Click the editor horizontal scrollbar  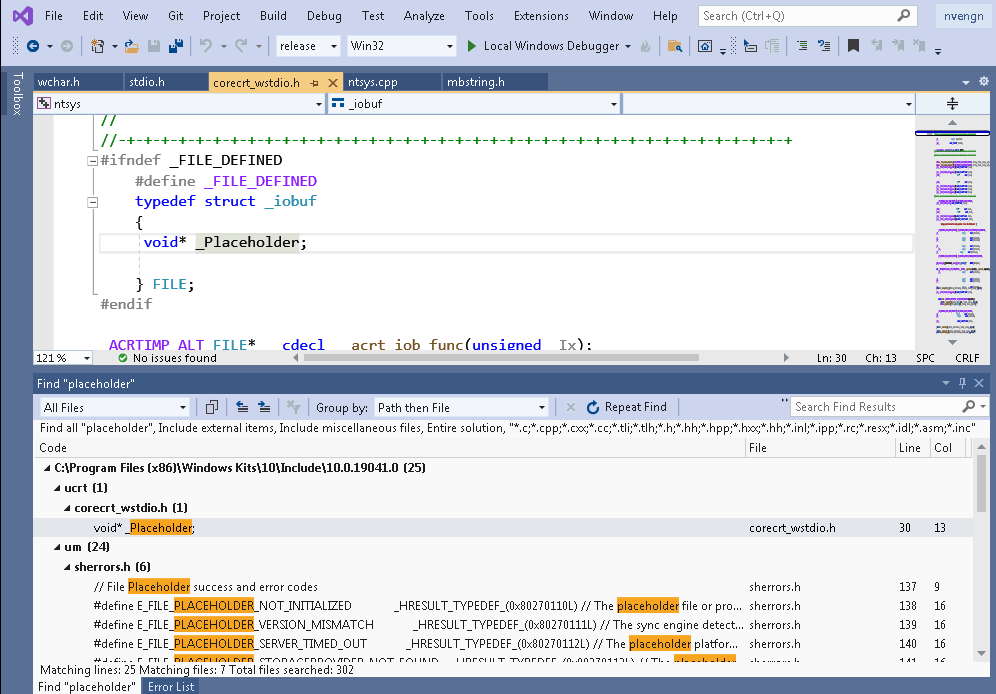[x=502, y=357]
